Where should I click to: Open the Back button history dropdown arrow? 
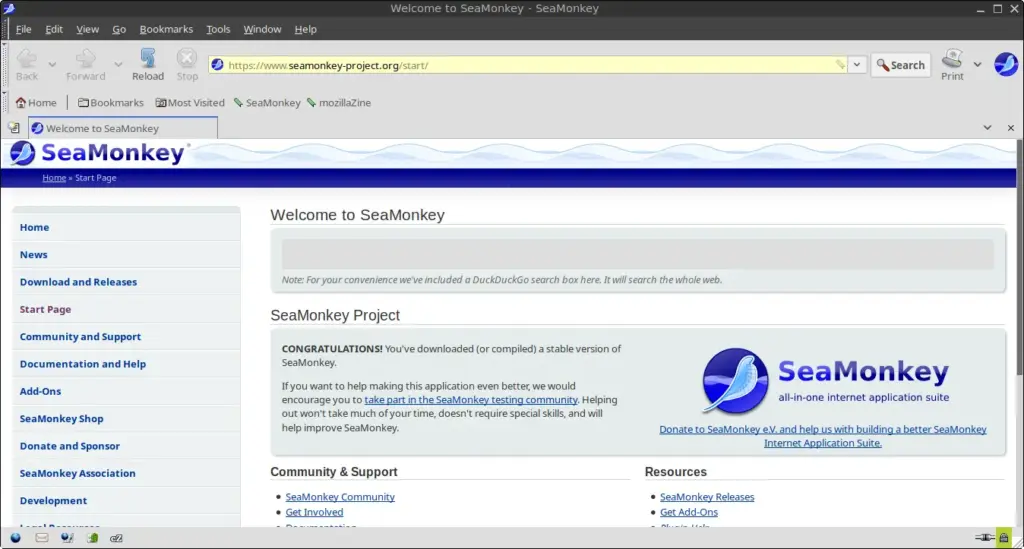(52, 65)
